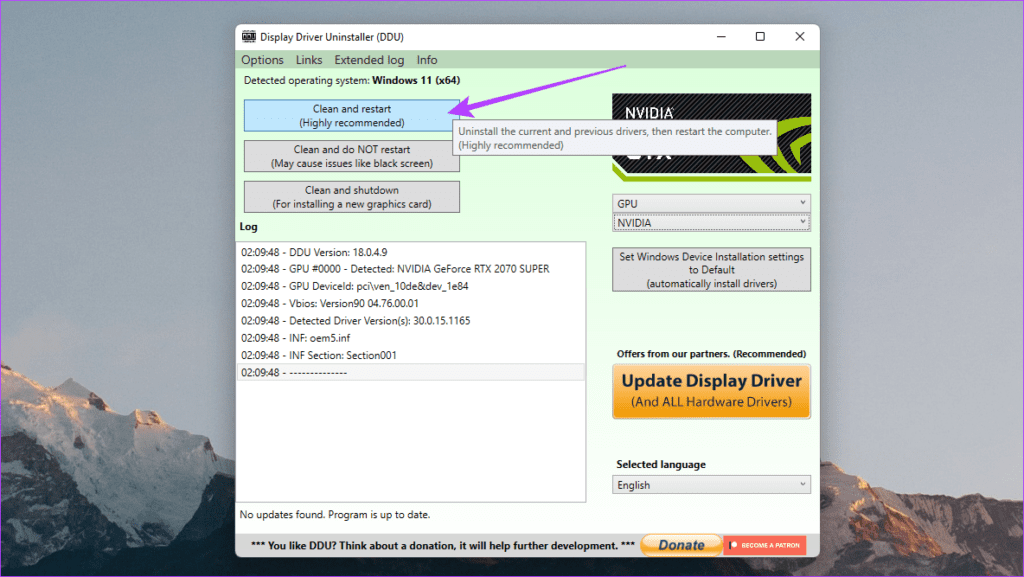Open the Selected language dropdown showing English
Viewport: 1024px width, 577px height.
710,484
